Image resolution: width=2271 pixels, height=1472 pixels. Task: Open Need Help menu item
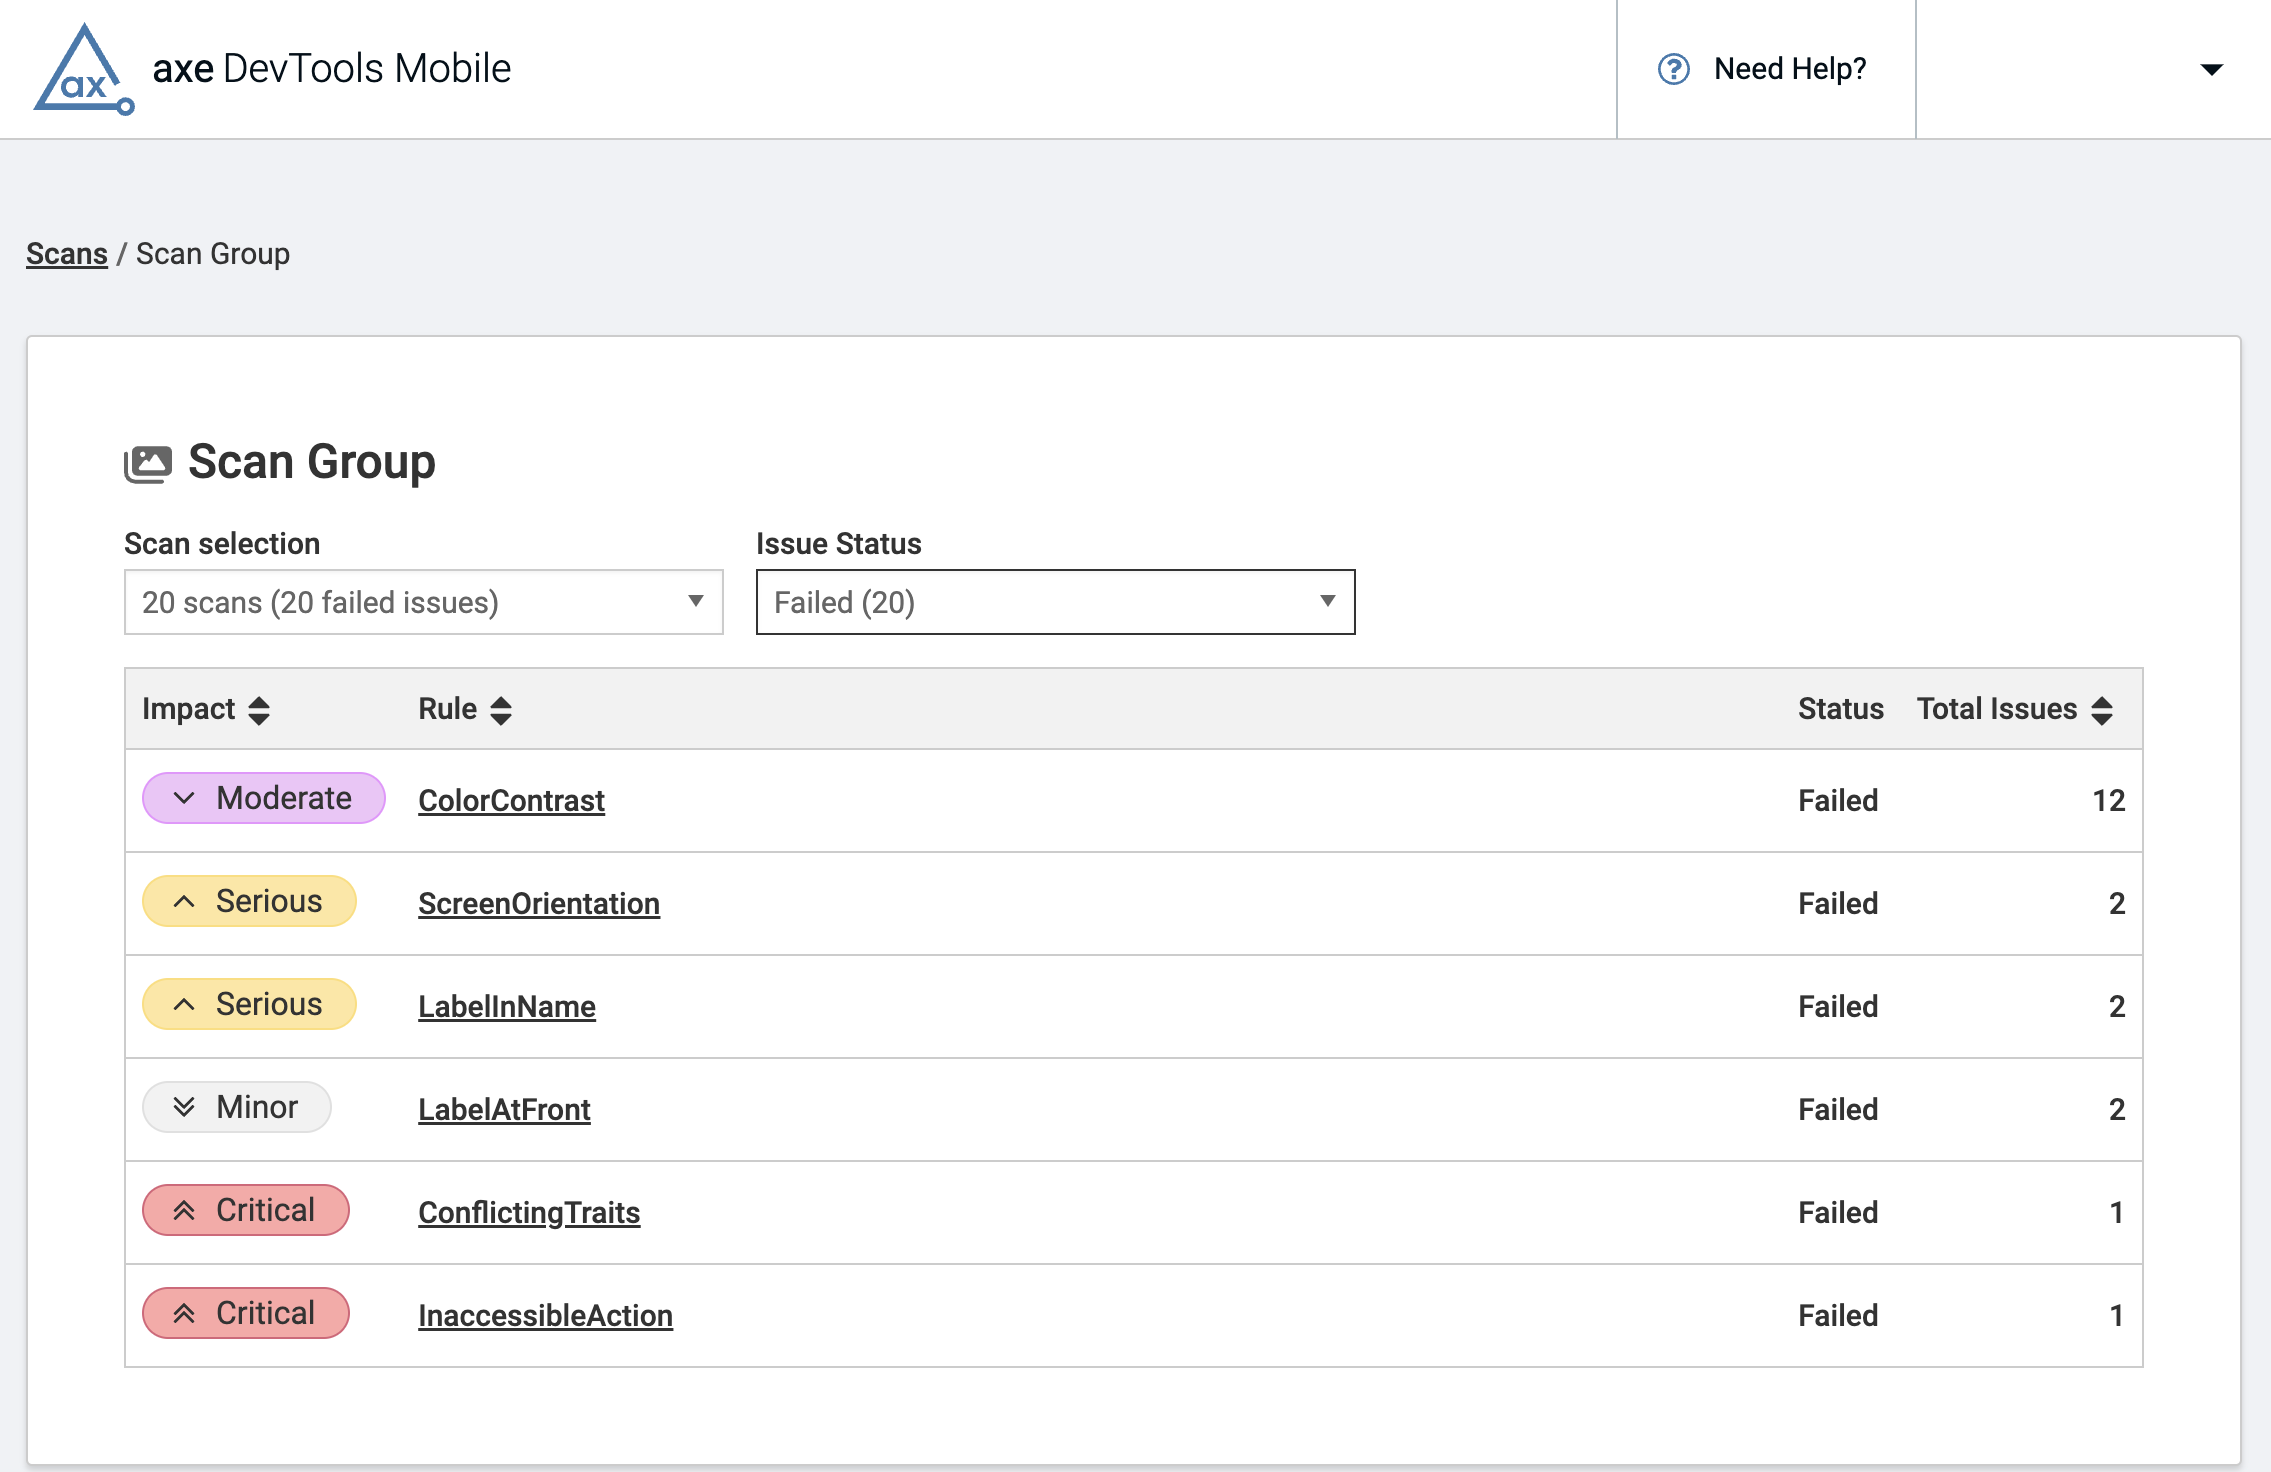coord(1789,69)
